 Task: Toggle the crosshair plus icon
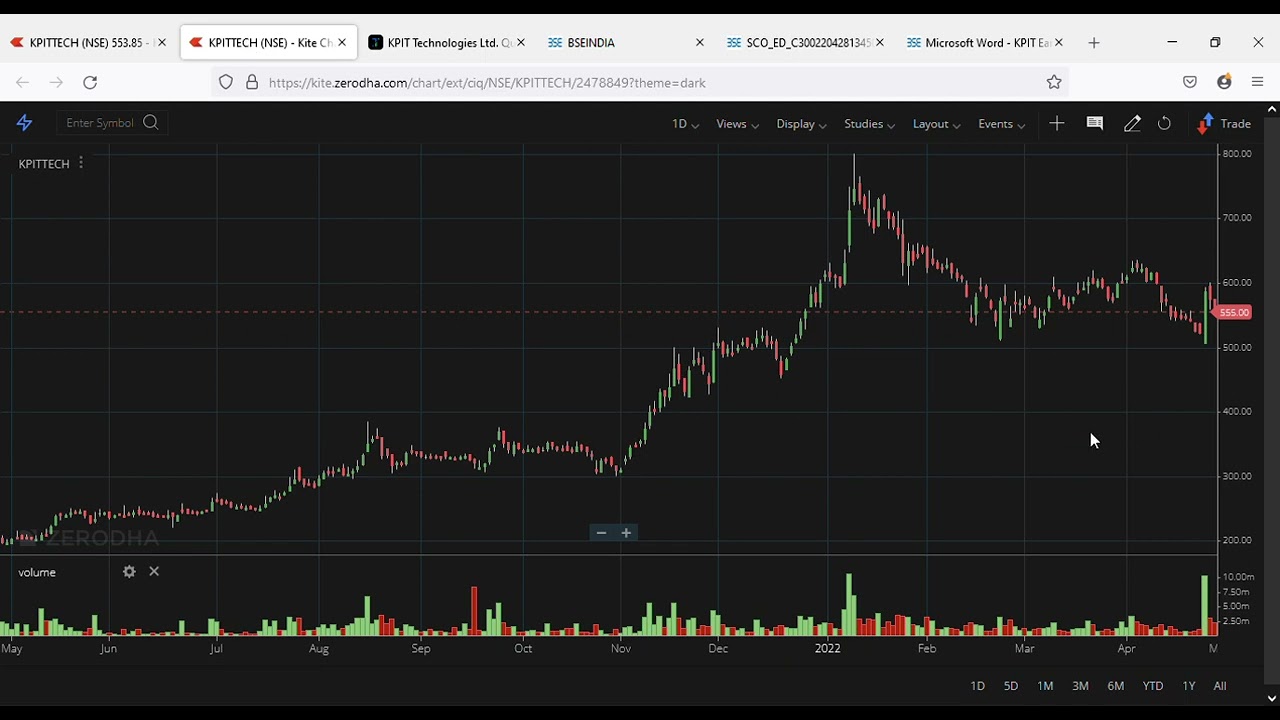pyautogui.click(x=1057, y=123)
